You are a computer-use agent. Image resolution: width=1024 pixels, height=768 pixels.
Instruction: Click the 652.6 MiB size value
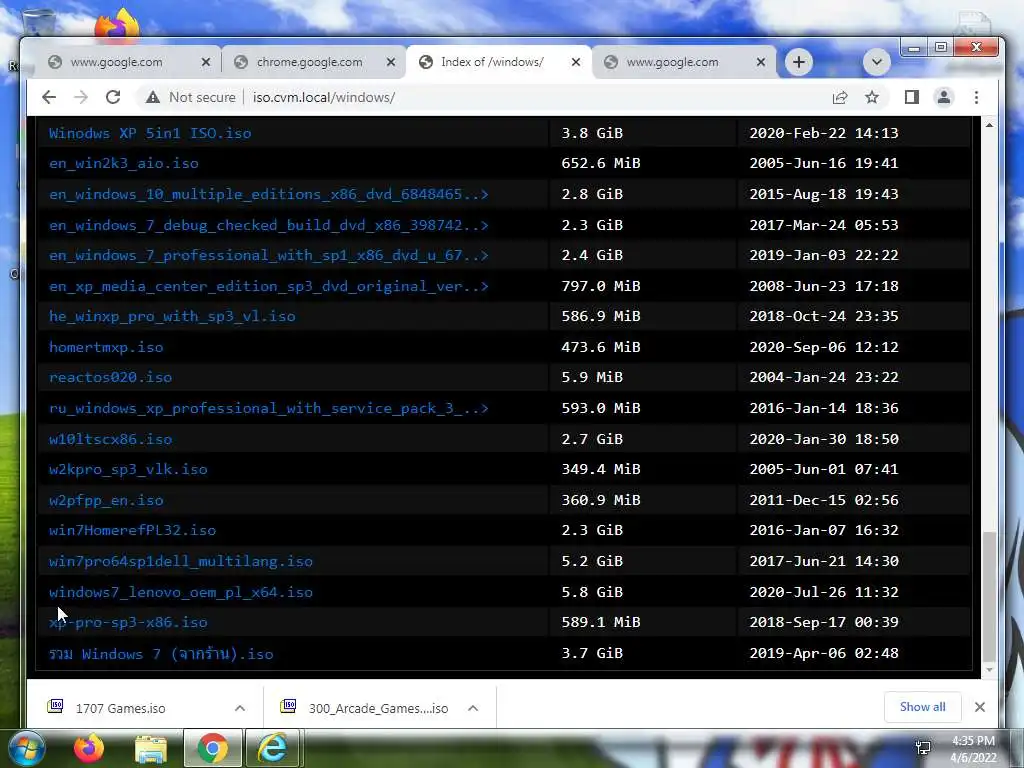point(601,163)
